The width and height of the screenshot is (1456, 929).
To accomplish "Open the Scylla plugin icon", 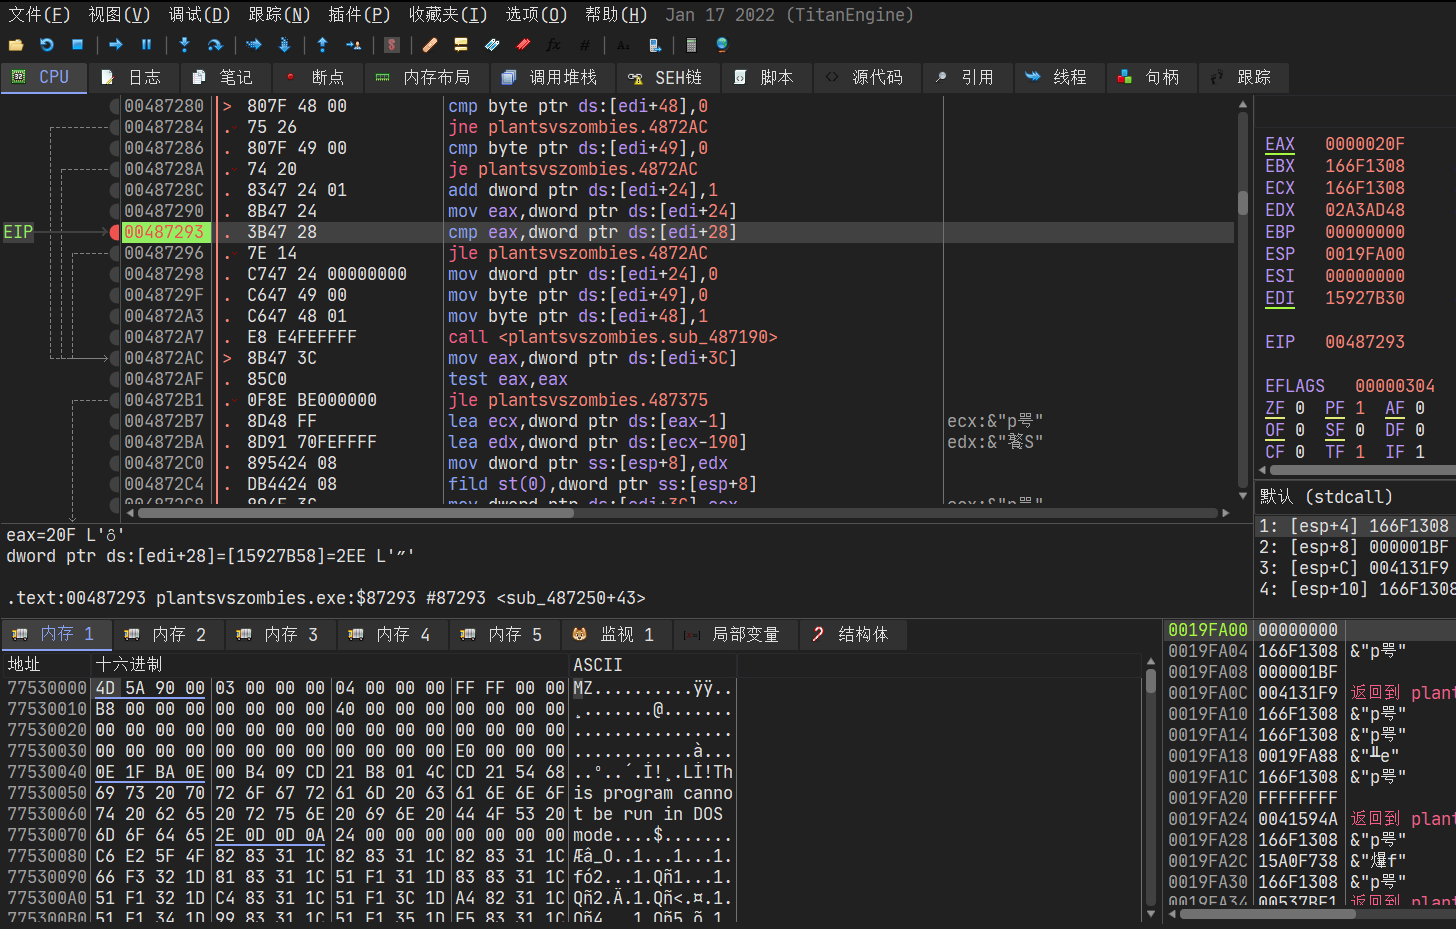I will pos(392,45).
